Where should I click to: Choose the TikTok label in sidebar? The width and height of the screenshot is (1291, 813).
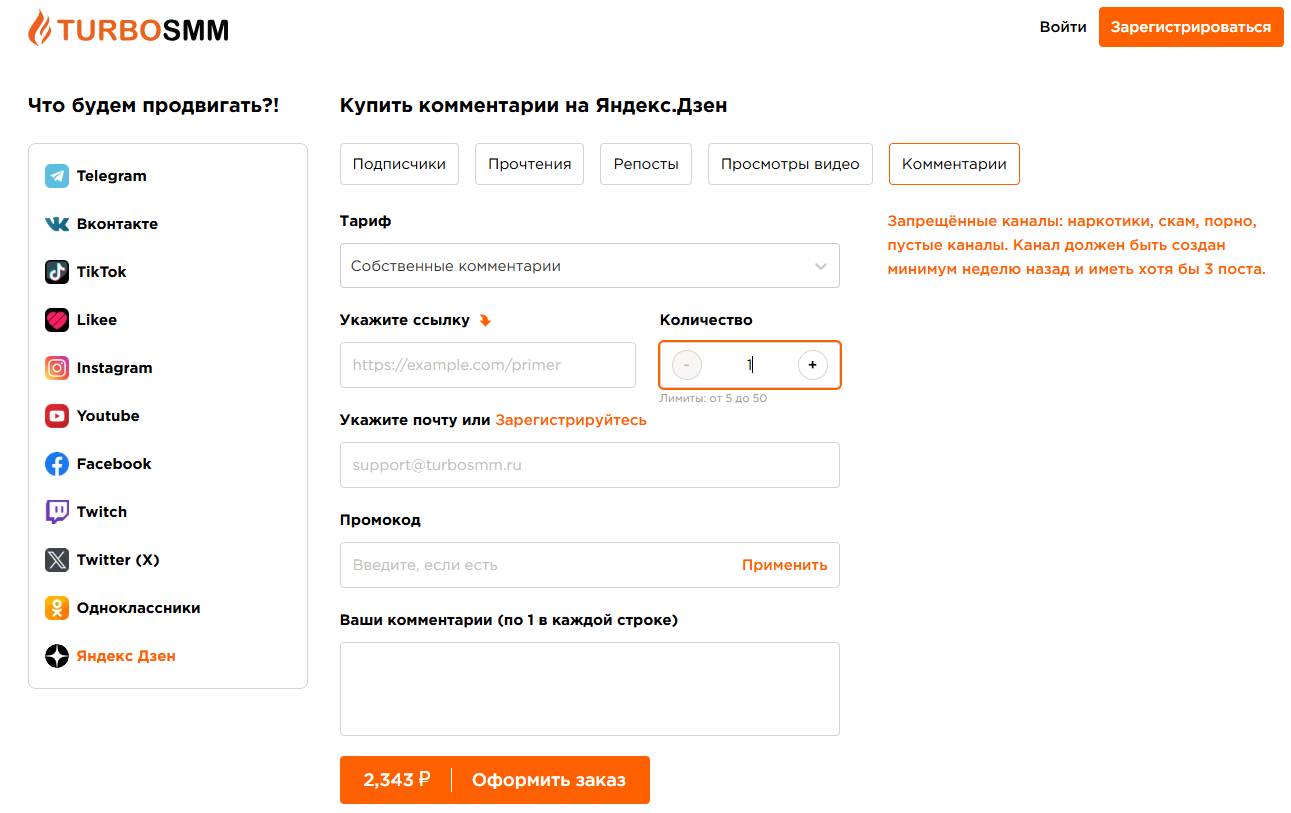click(102, 272)
